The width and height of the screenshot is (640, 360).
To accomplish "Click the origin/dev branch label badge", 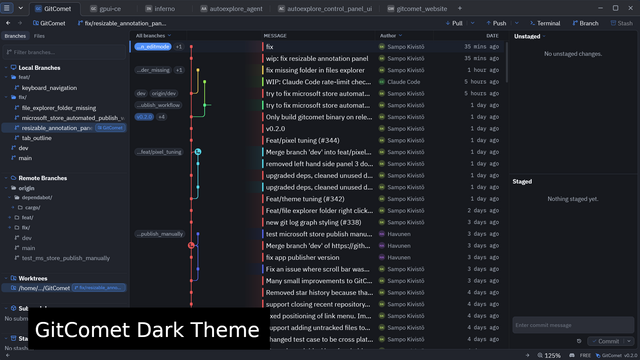I will pos(164,93).
